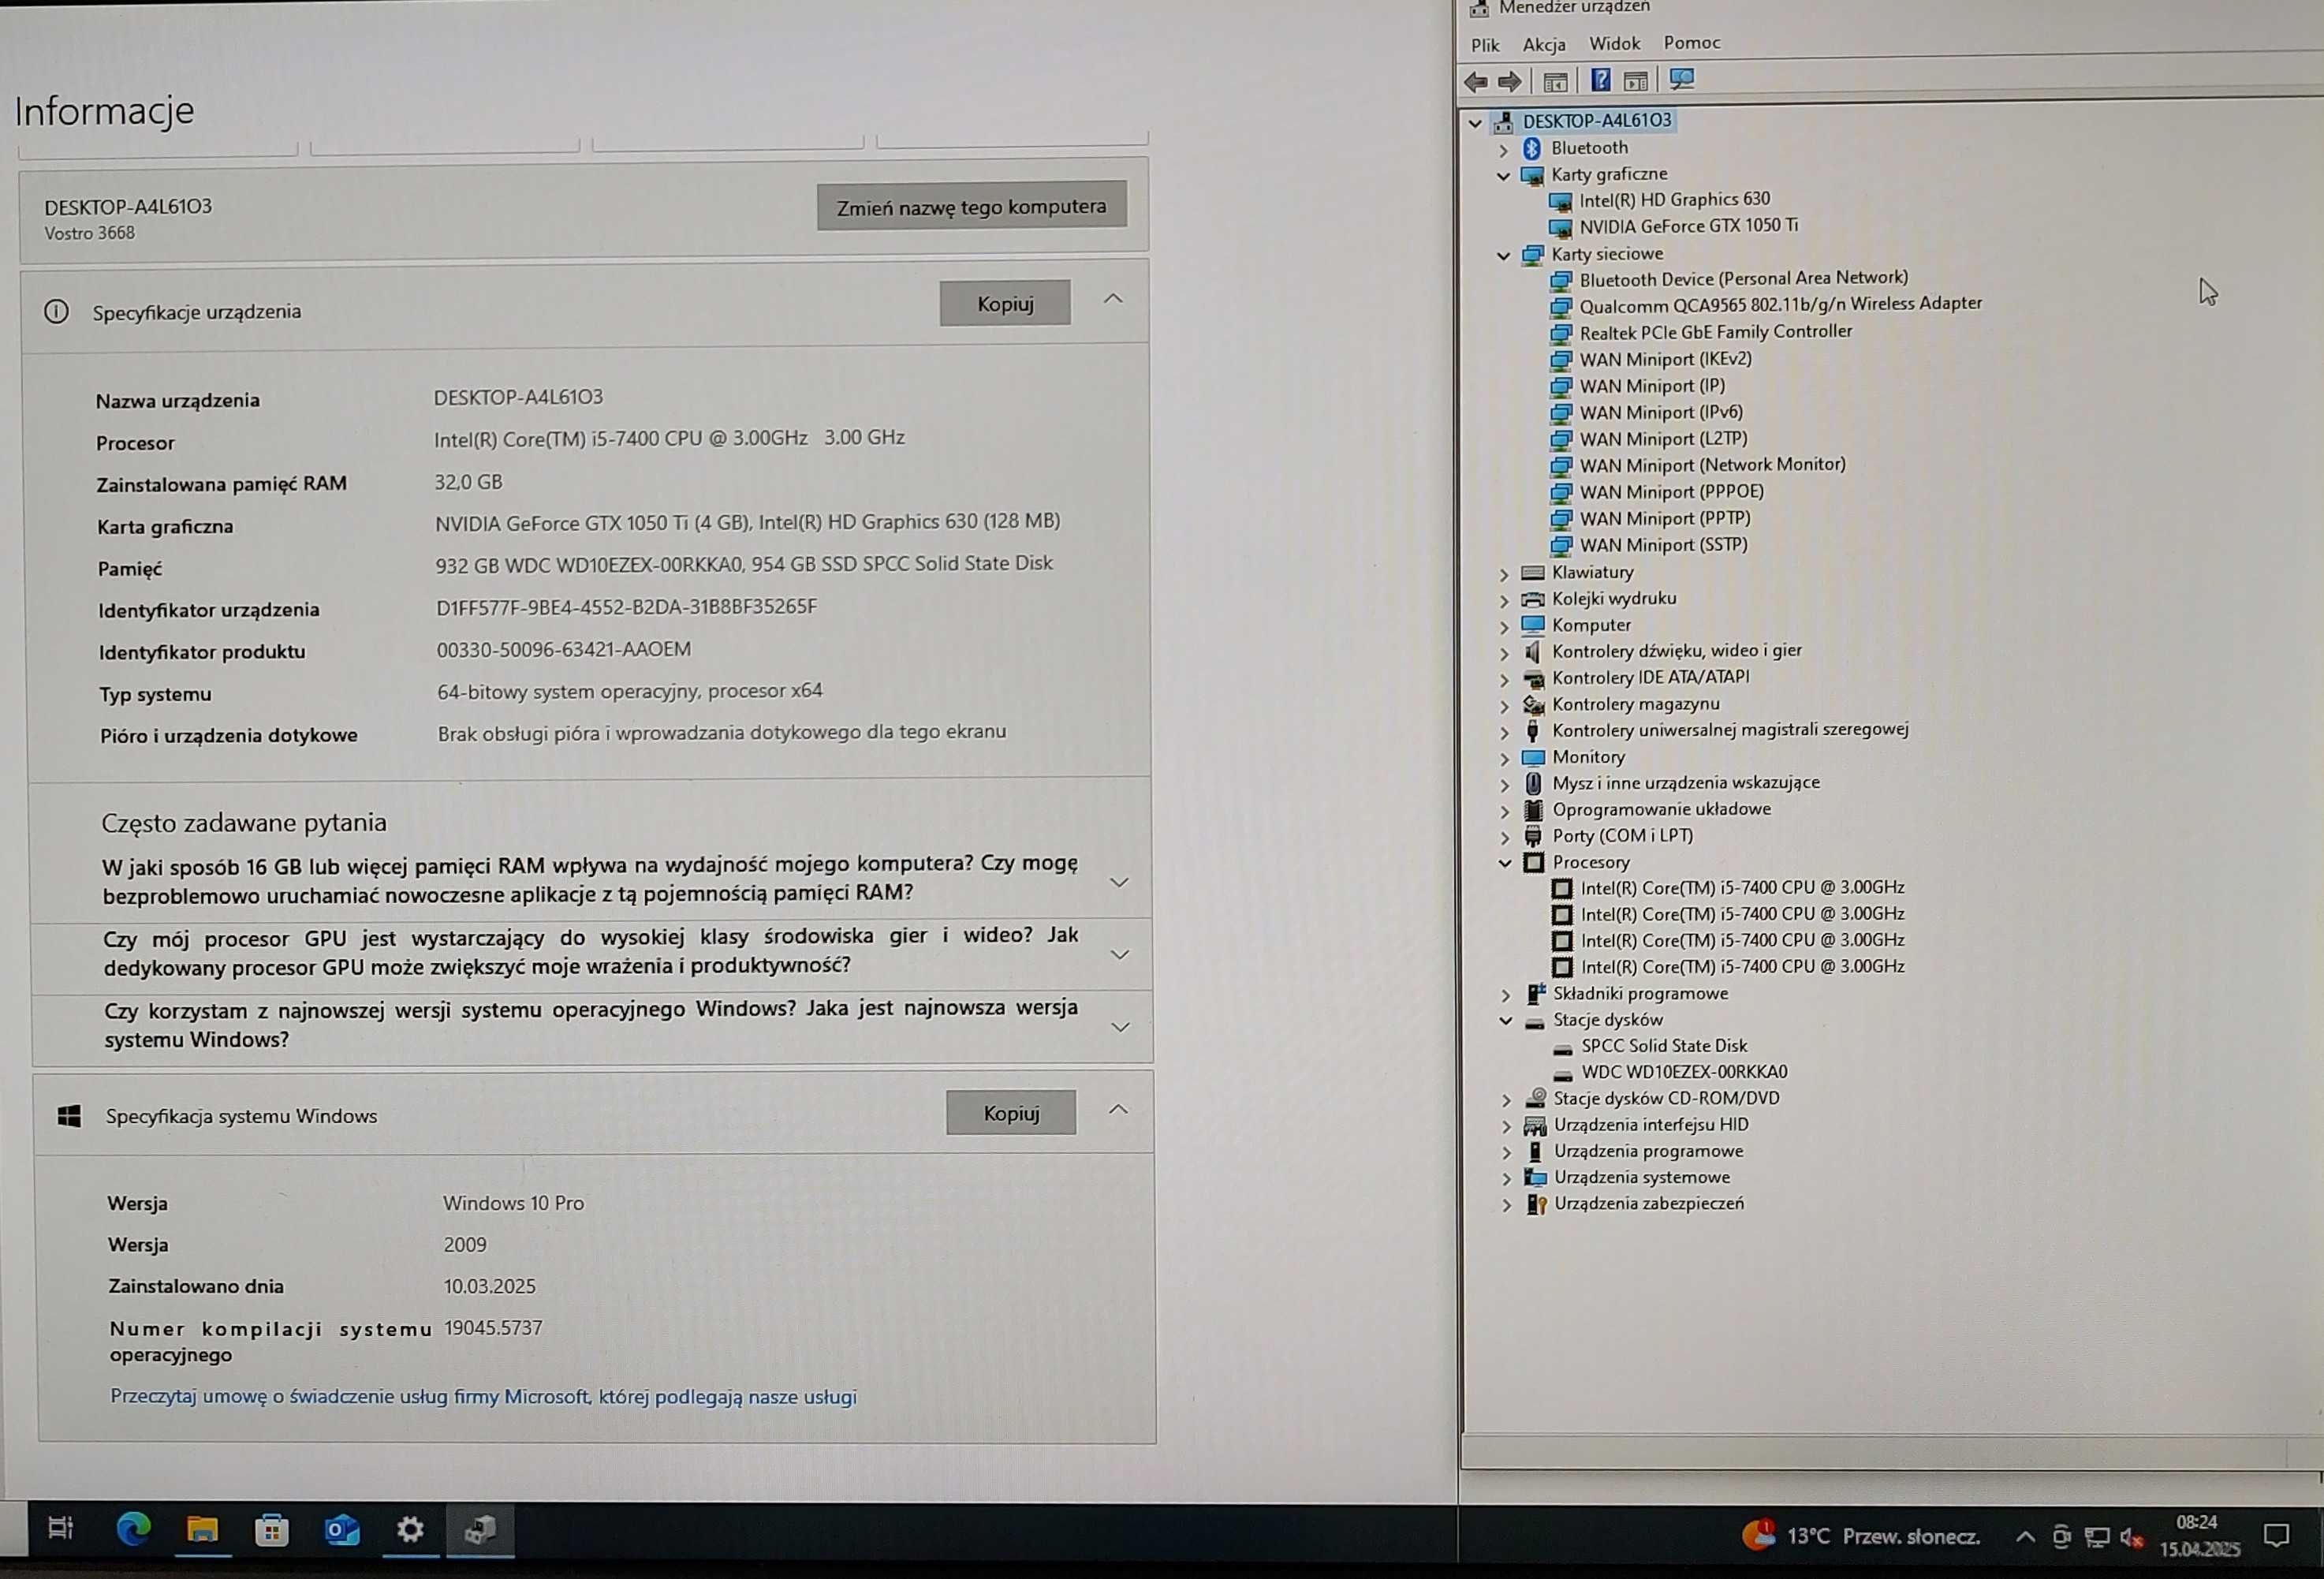Expand Kontrolery dźwięku, wideo i gier

(1504, 653)
